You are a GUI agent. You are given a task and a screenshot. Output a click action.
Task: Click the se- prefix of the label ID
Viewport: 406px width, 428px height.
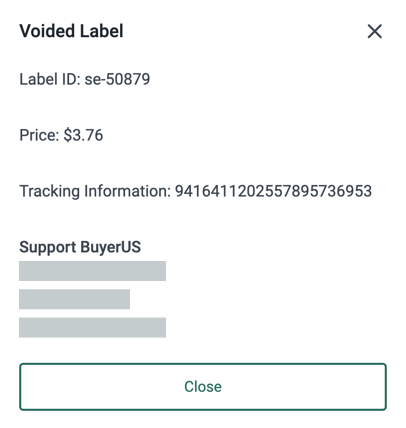click(95, 79)
